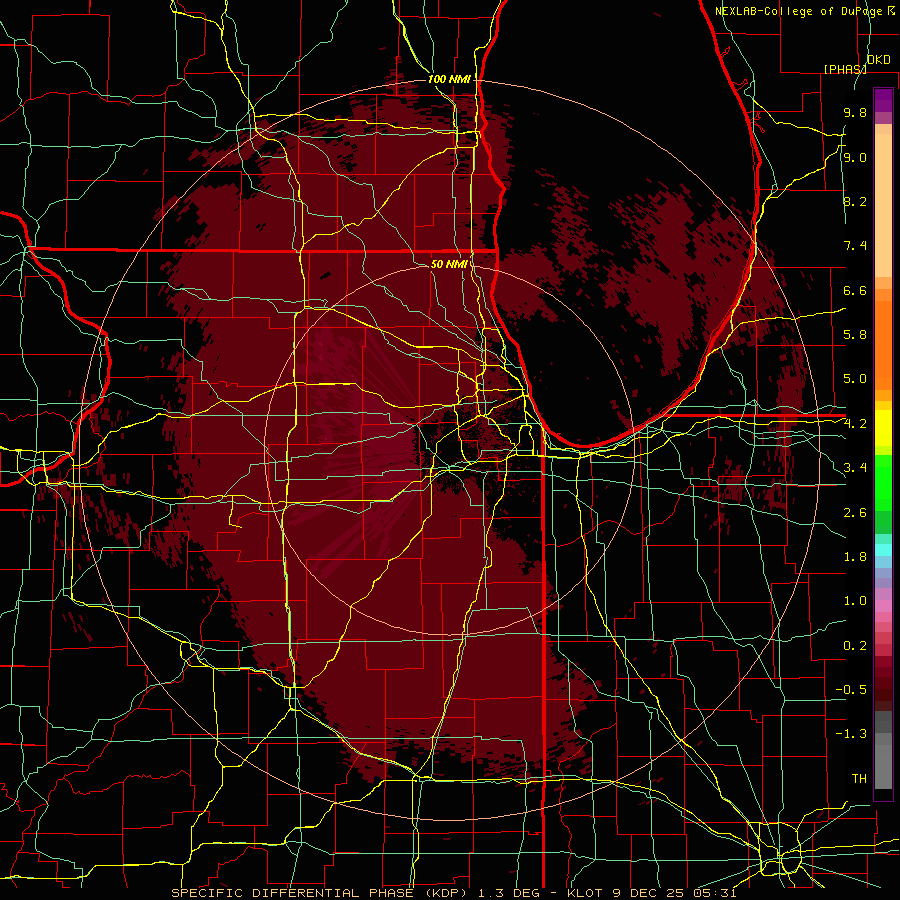
Task: Click the 9 DEC 25 date in the caption
Action: point(650,893)
